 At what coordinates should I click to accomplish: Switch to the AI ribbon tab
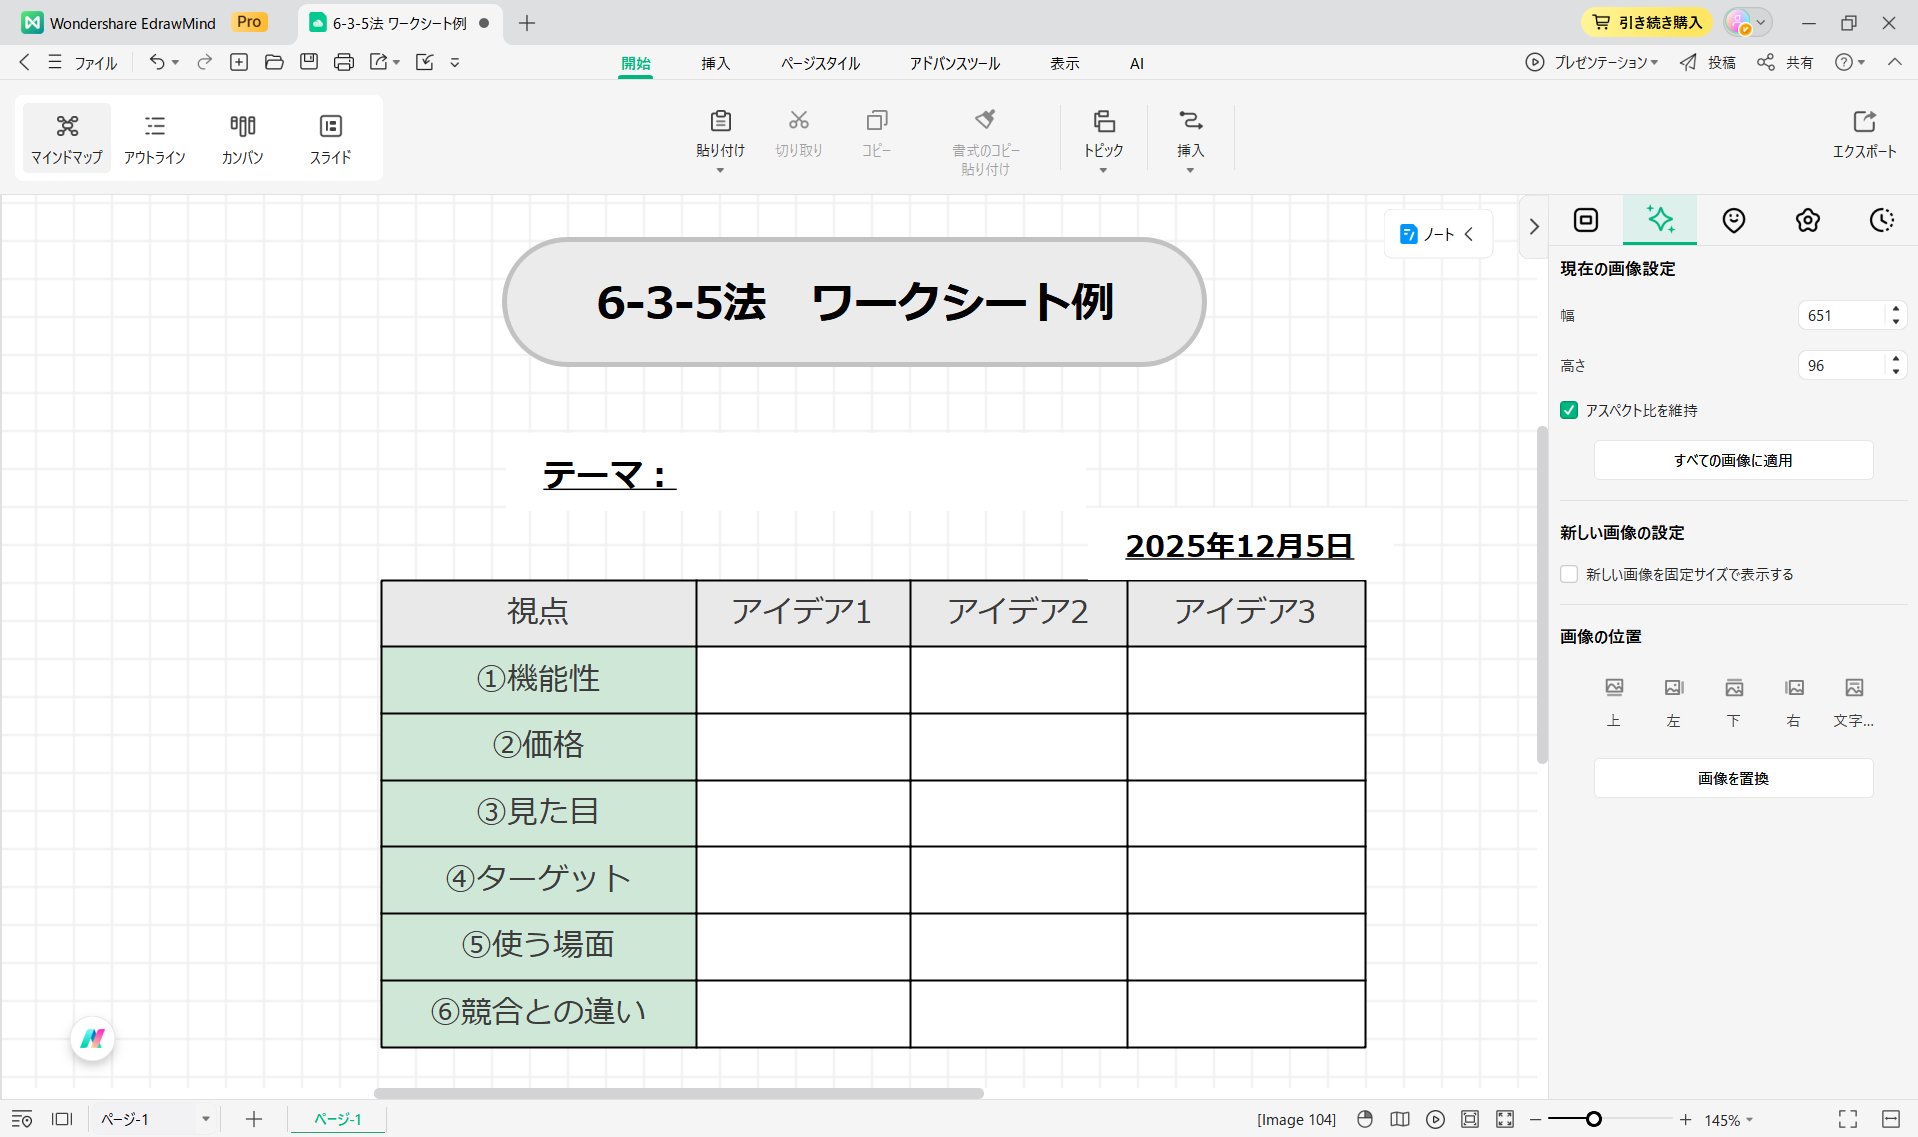tap(1136, 63)
